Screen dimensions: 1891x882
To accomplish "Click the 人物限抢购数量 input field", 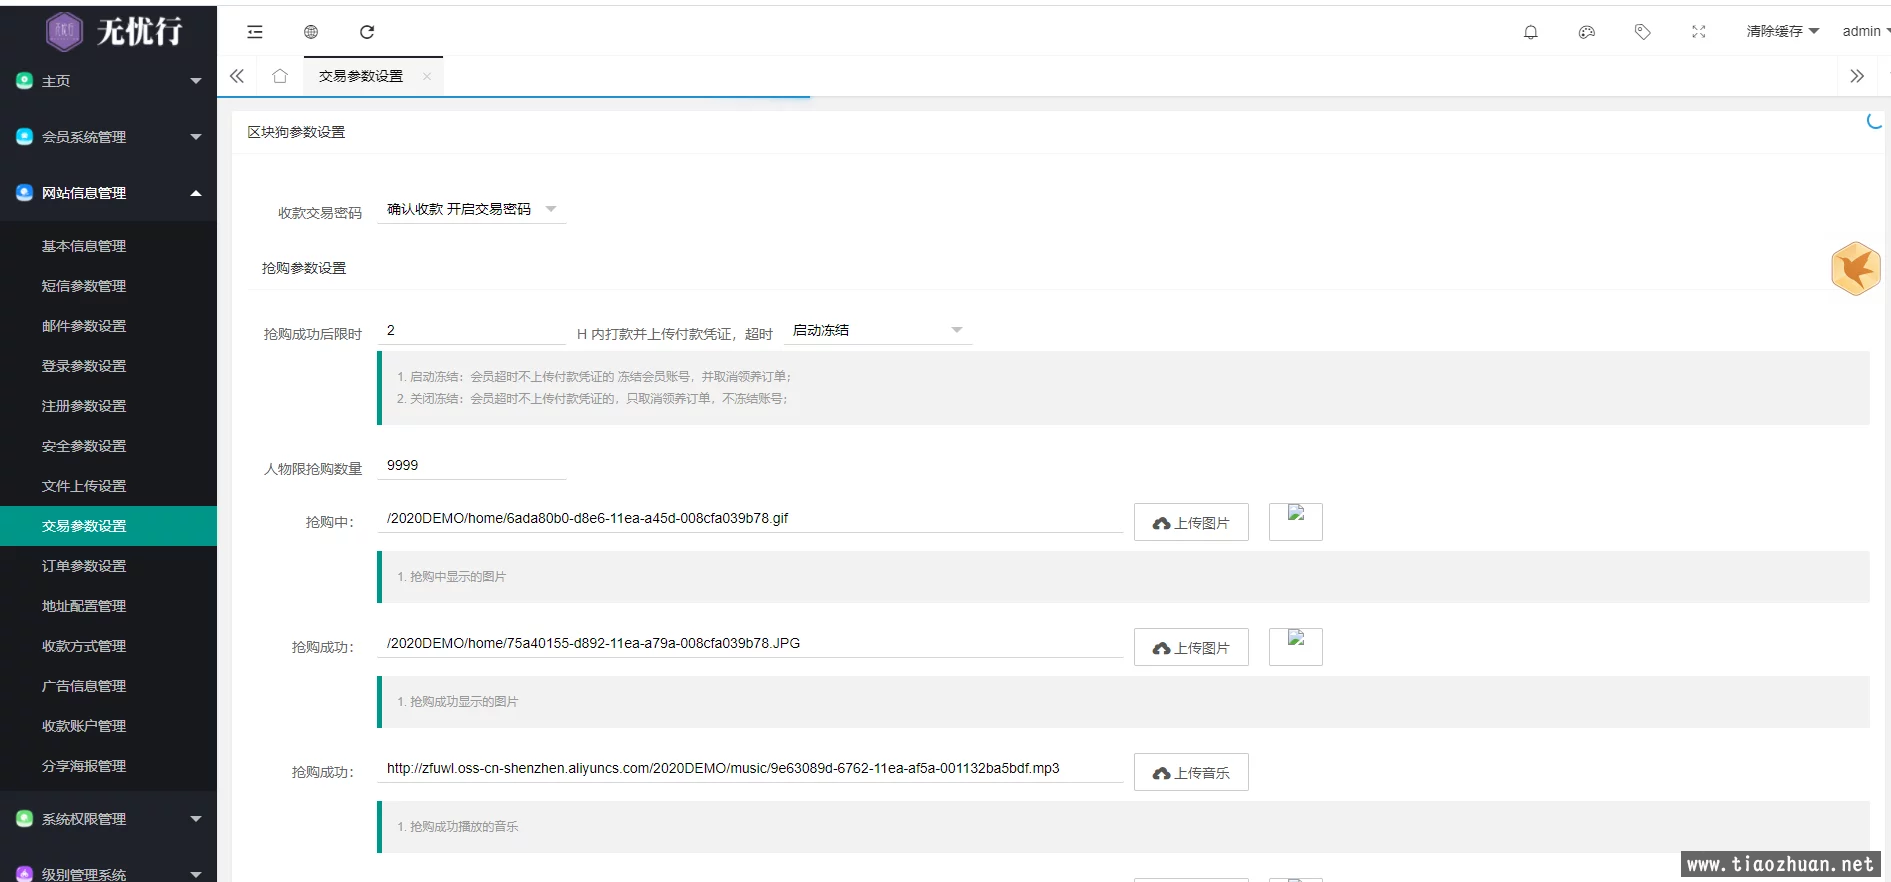I will (x=471, y=466).
